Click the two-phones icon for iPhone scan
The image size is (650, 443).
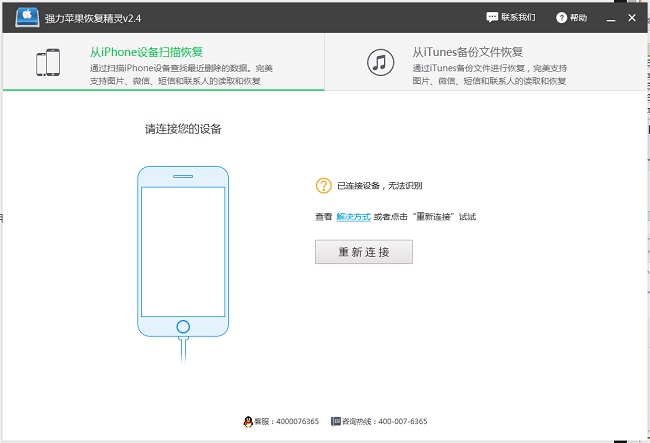tap(48, 62)
